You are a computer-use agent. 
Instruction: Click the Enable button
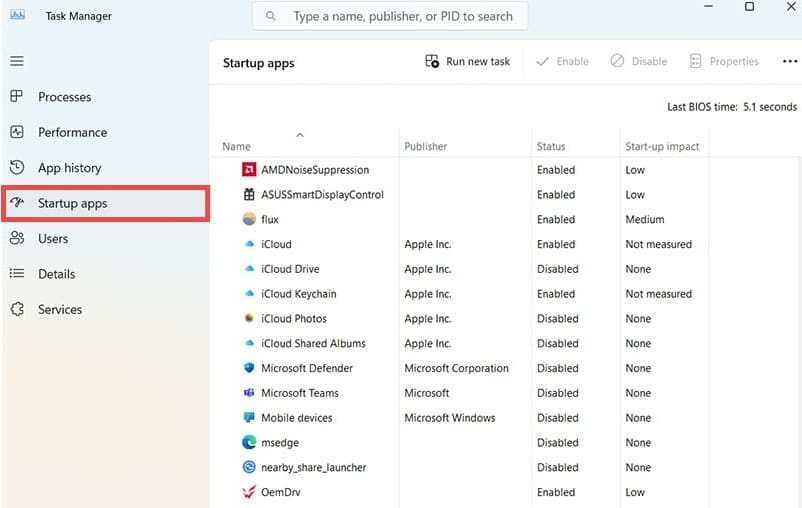(562, 61)
